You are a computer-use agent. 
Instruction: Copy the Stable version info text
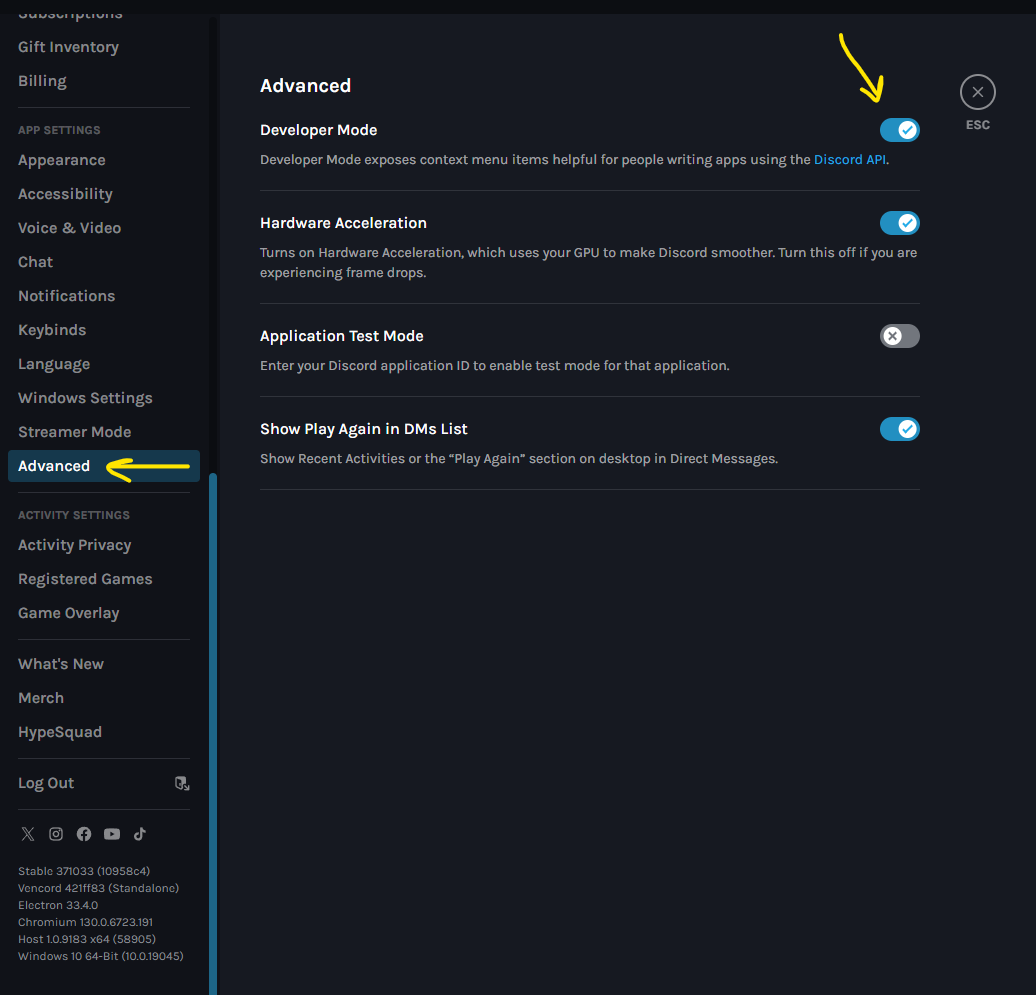pyautogui.click(x=84, y=871)
